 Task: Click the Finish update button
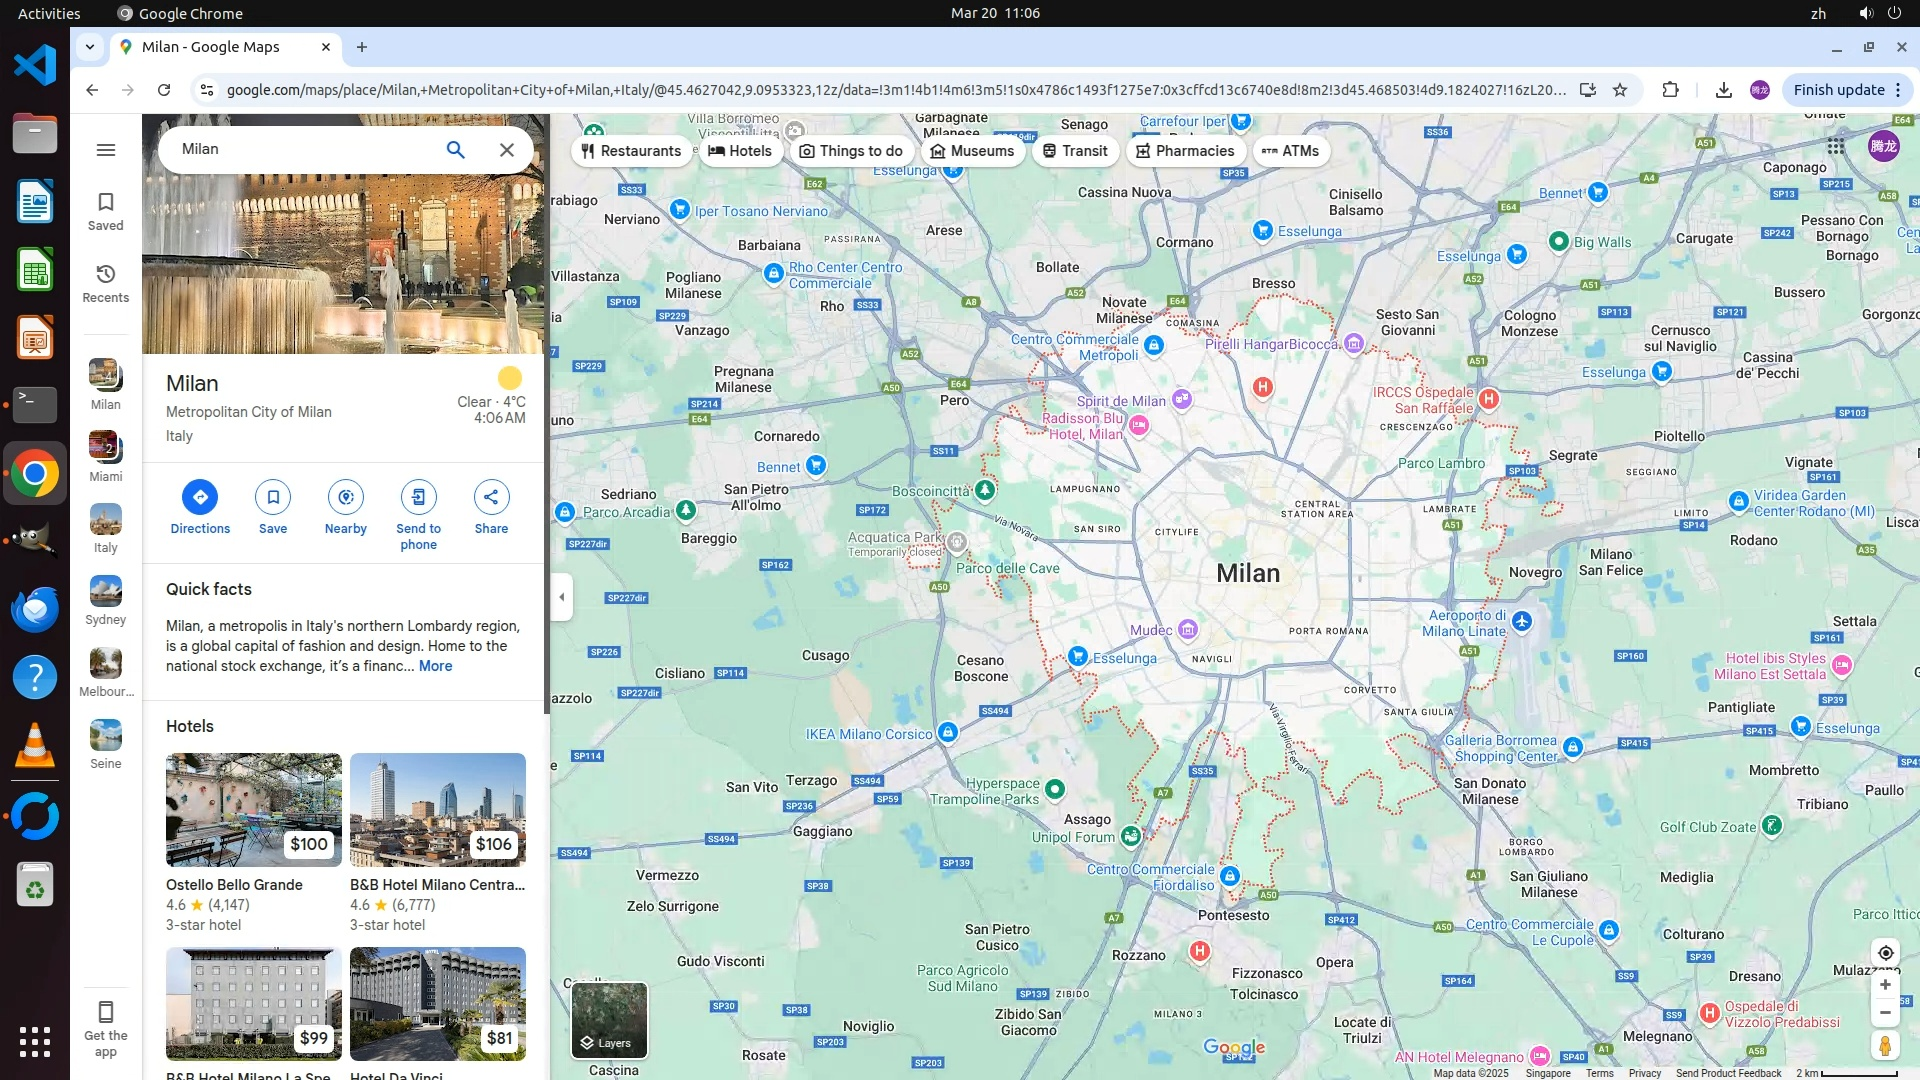(x=1838, y=90)
